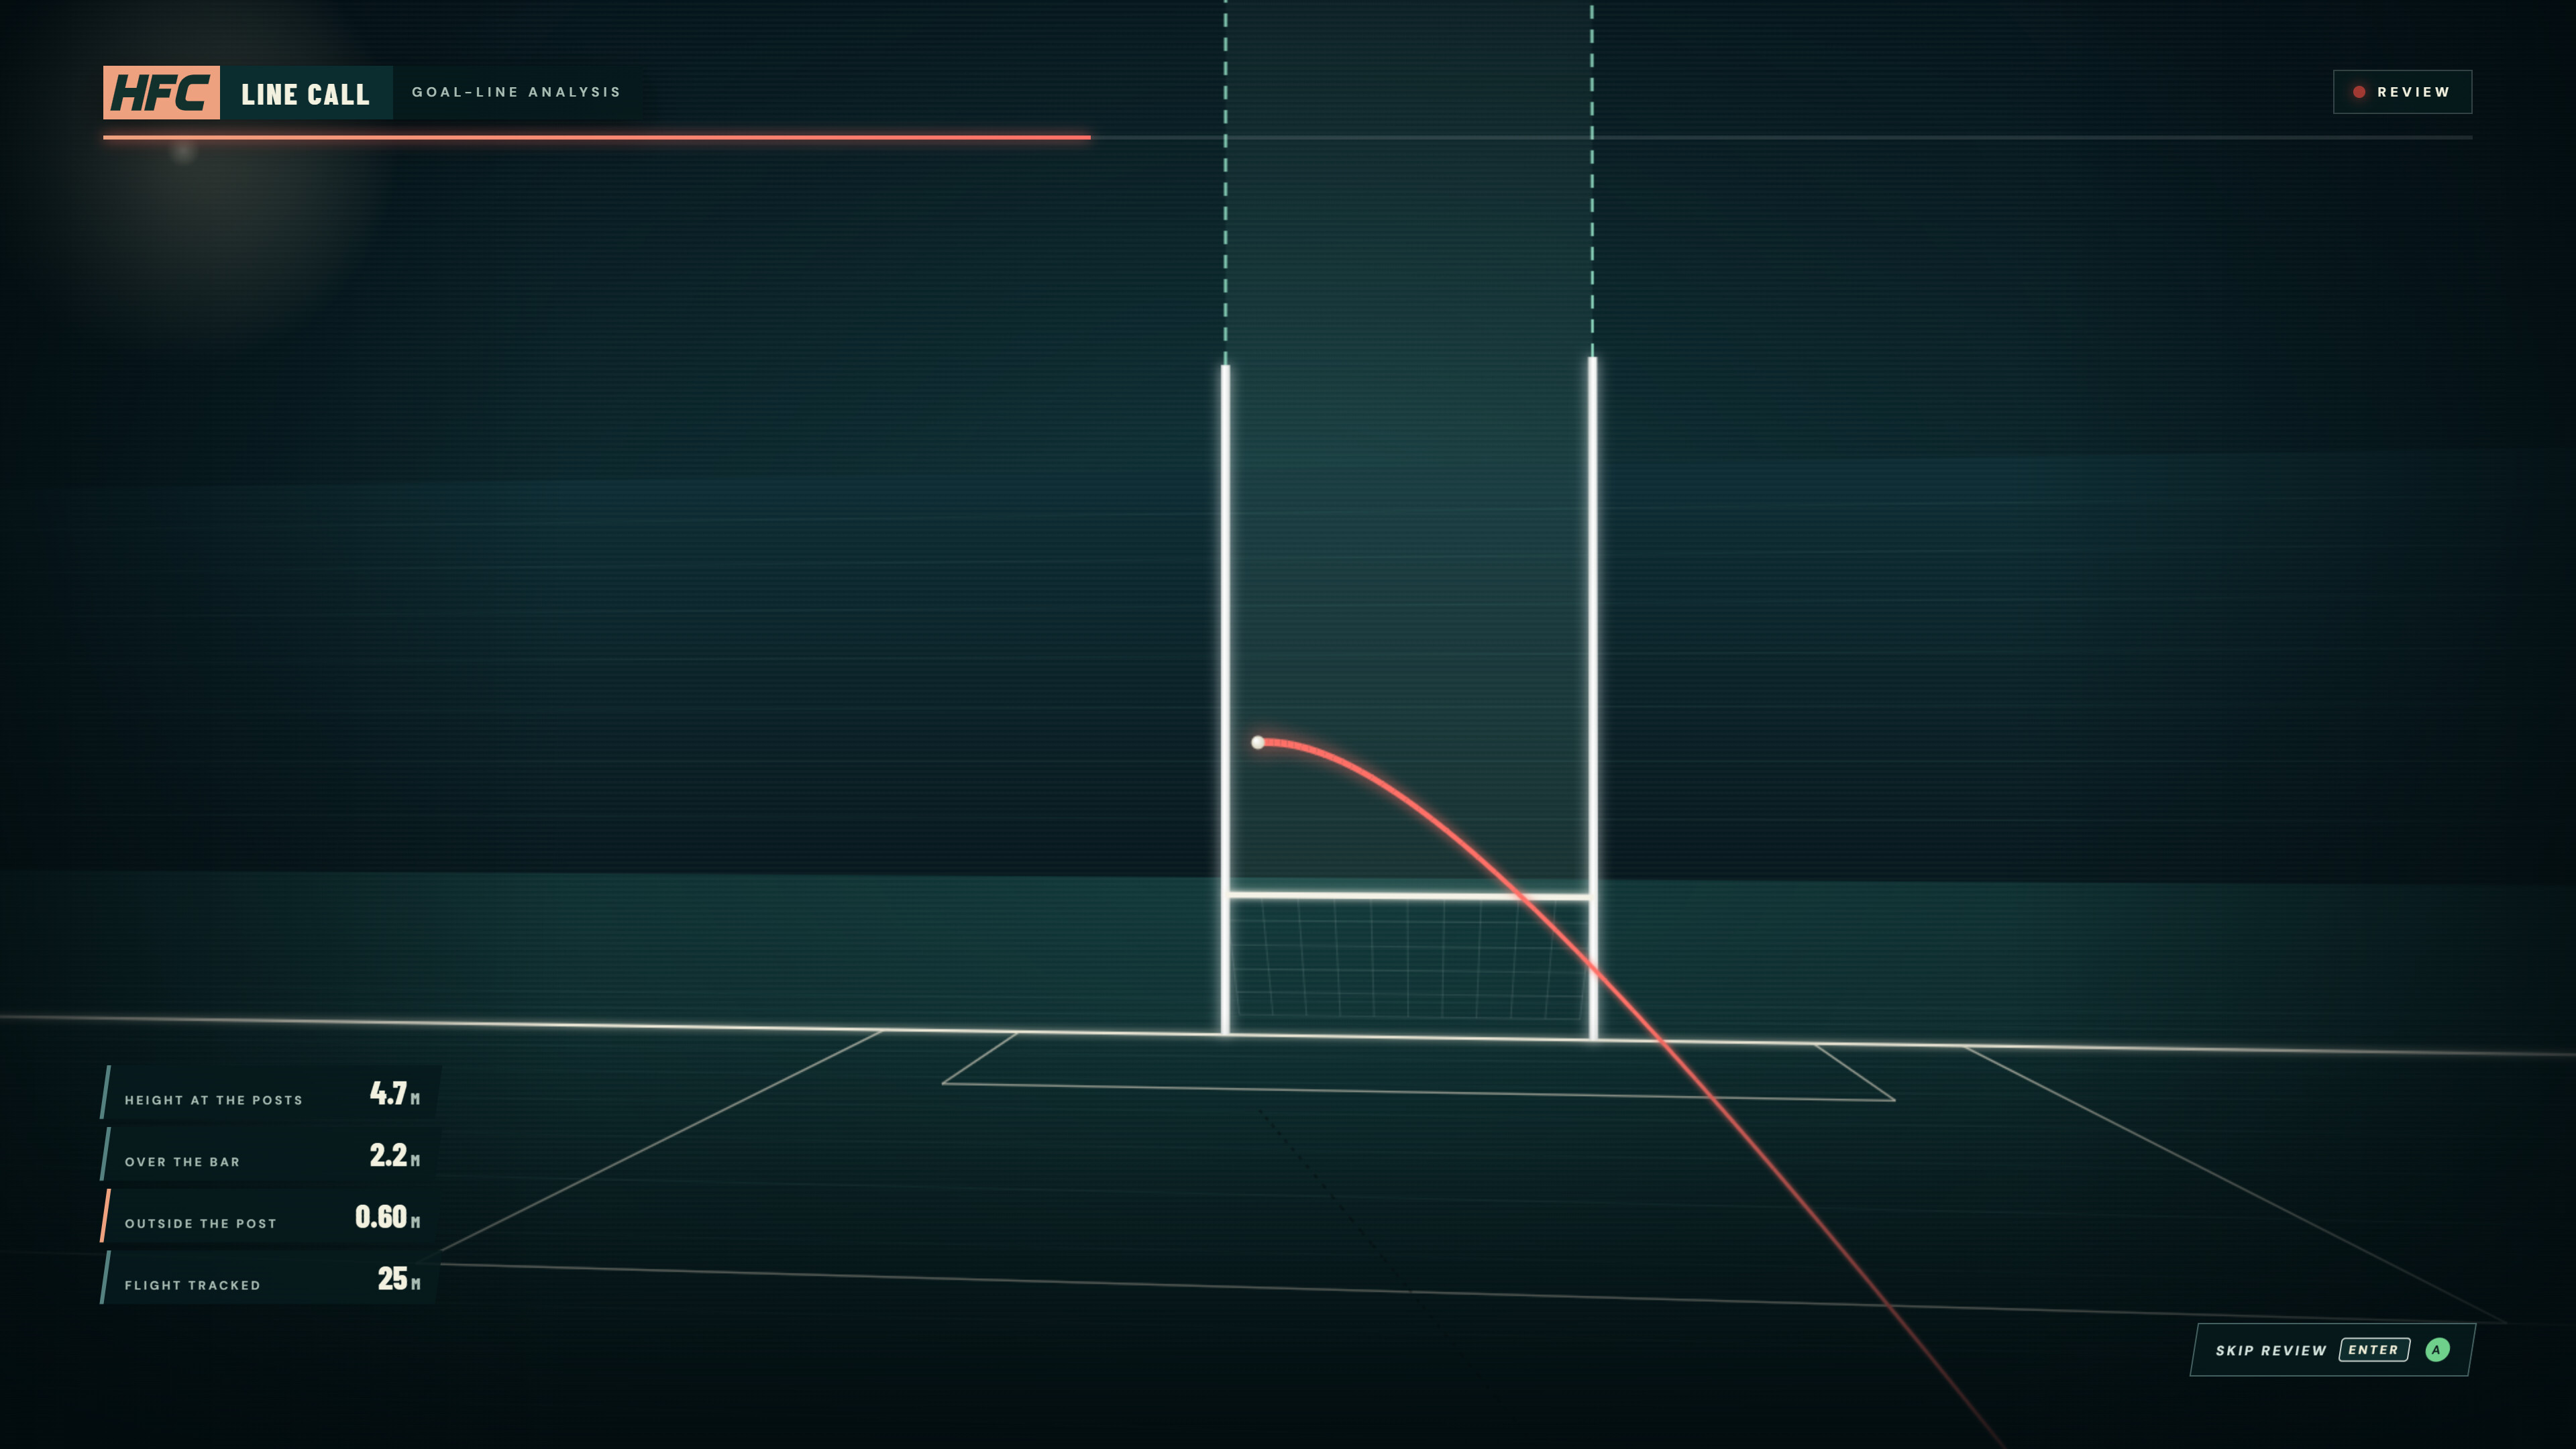Click the 25 M flight tracked value
Screen dimensions: 2576x1449
coord(398,1279)
